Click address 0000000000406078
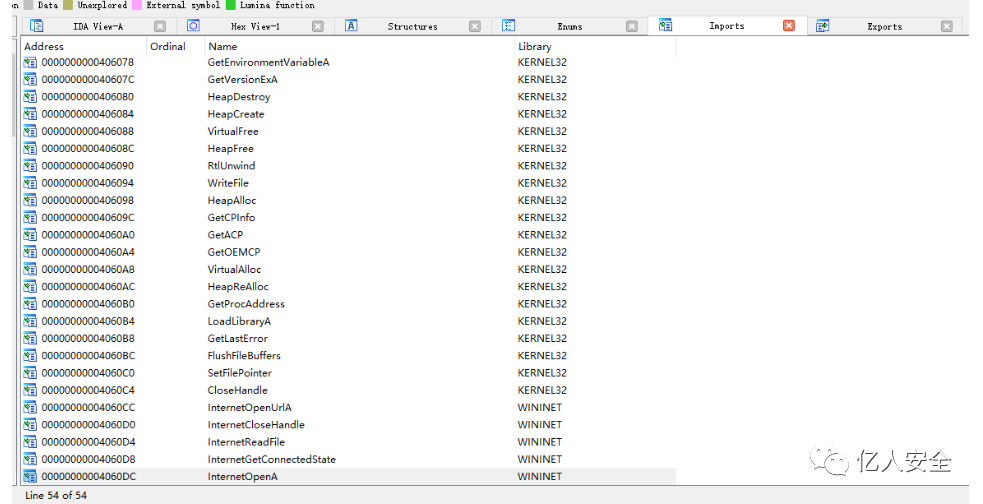Viewport: 983px width, 504px height. click(x=88, y=62)
